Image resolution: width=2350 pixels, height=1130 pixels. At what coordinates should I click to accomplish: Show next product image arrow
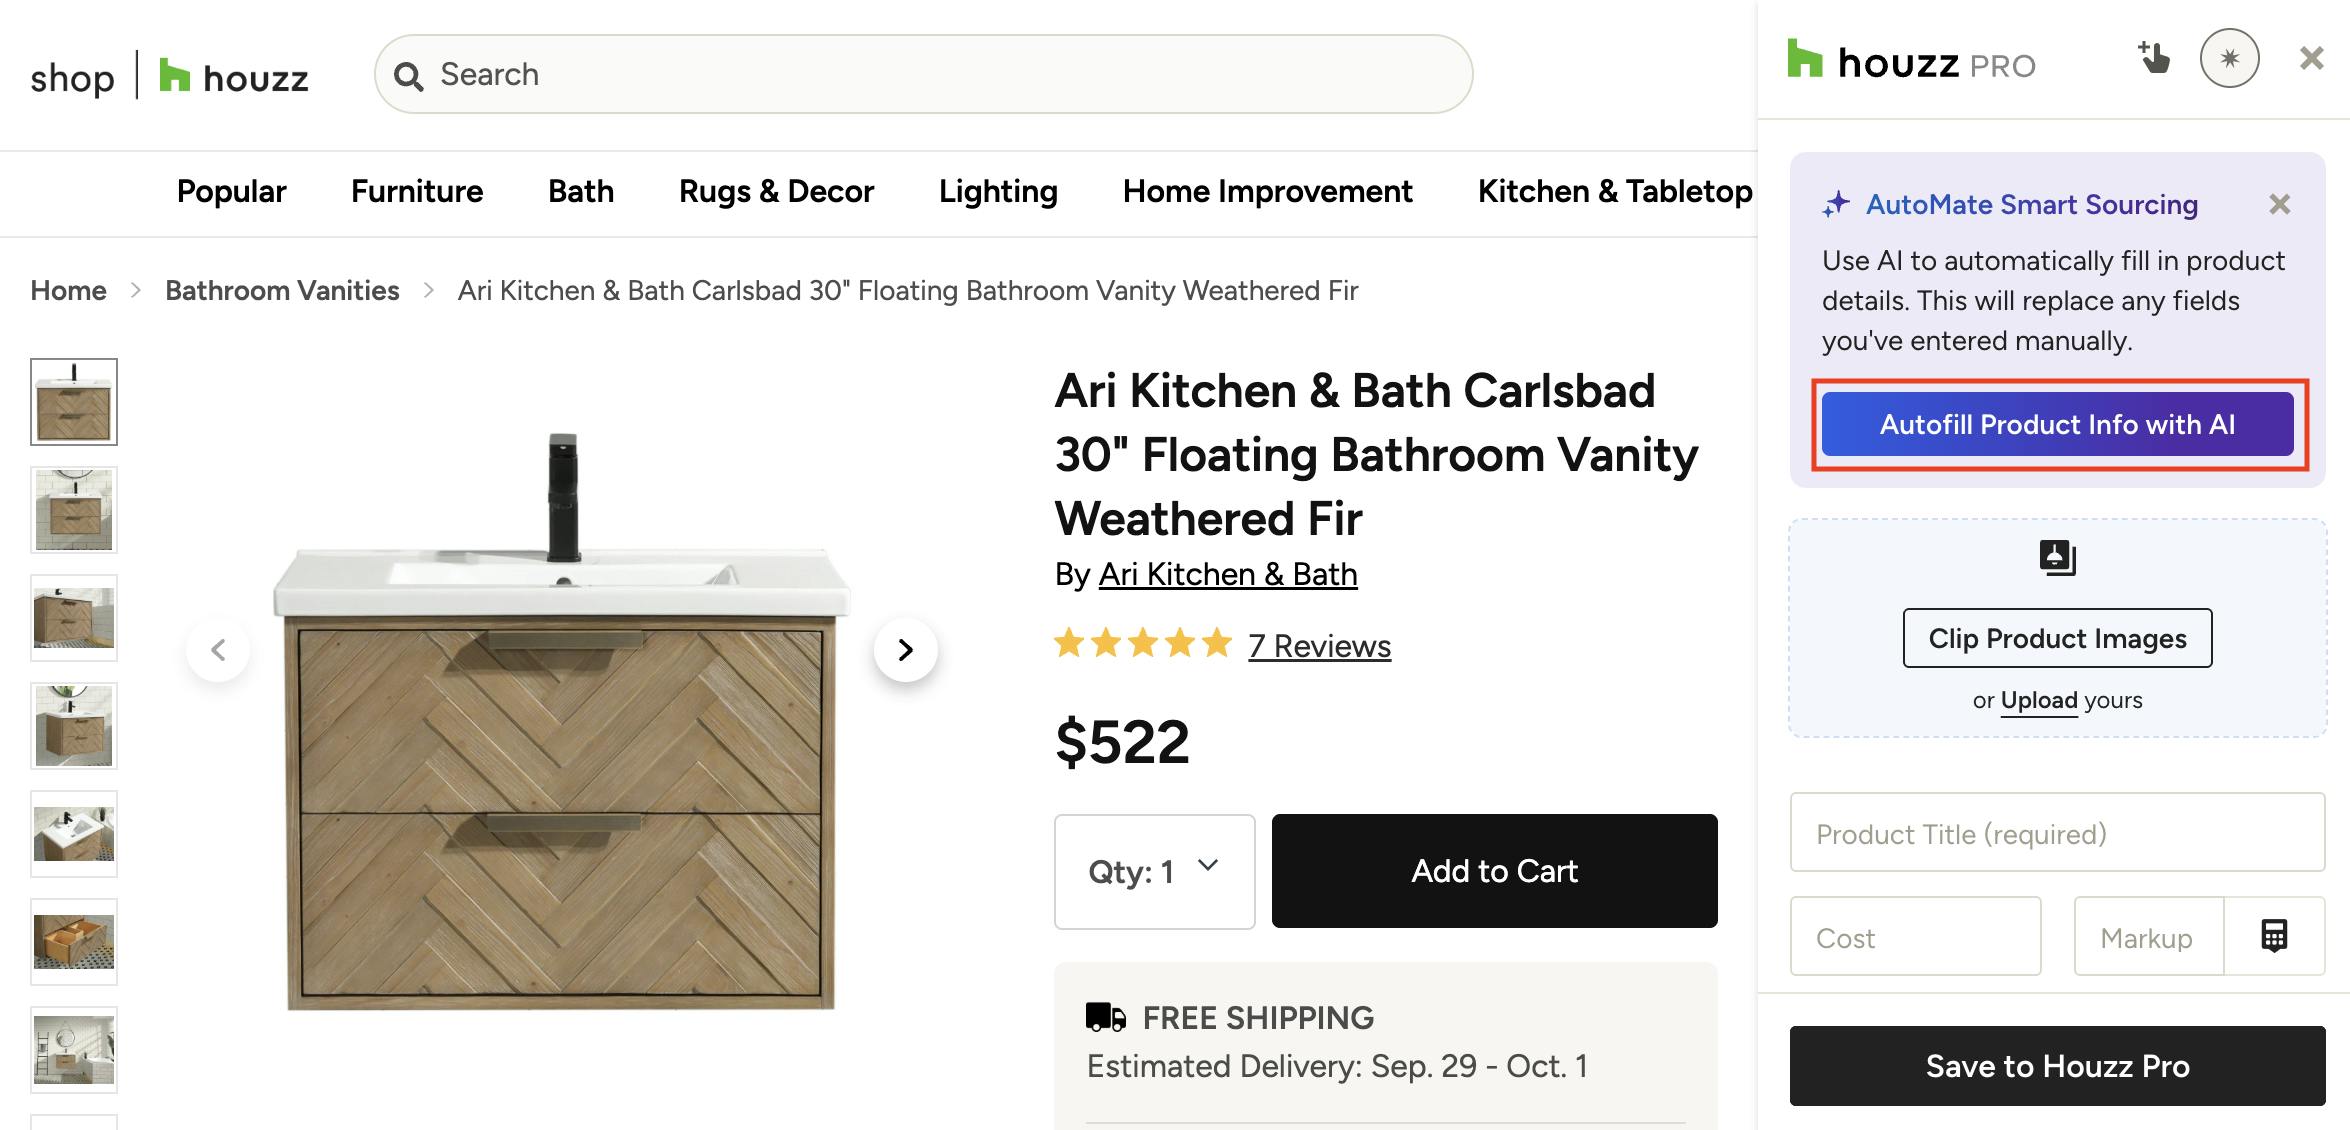[905, 650]
